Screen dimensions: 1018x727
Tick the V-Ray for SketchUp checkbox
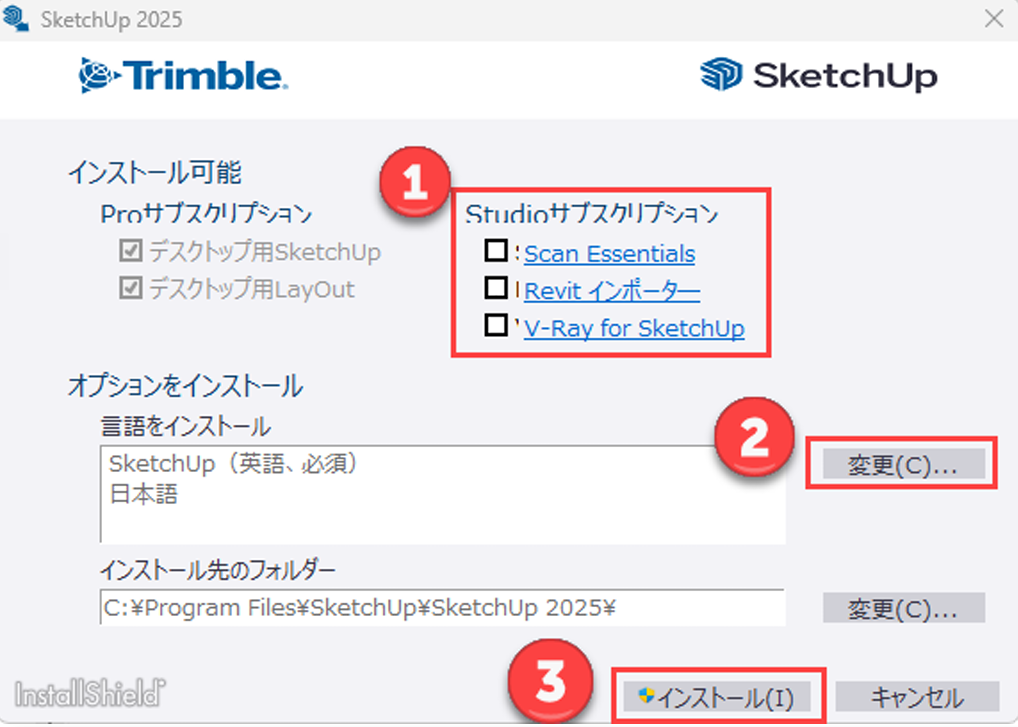pyautogui.click(x=496, y=325)
